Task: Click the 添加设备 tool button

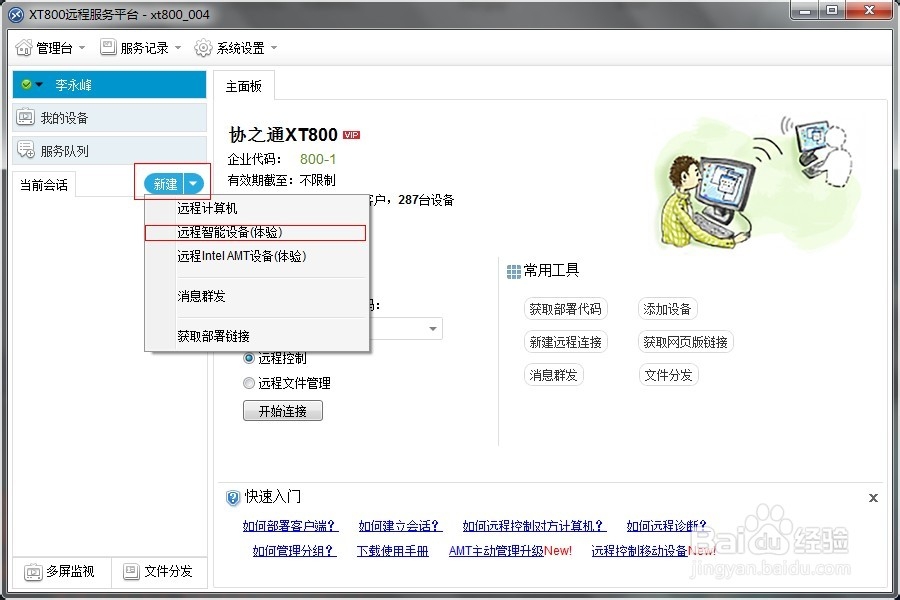Action: coord(668,309)
